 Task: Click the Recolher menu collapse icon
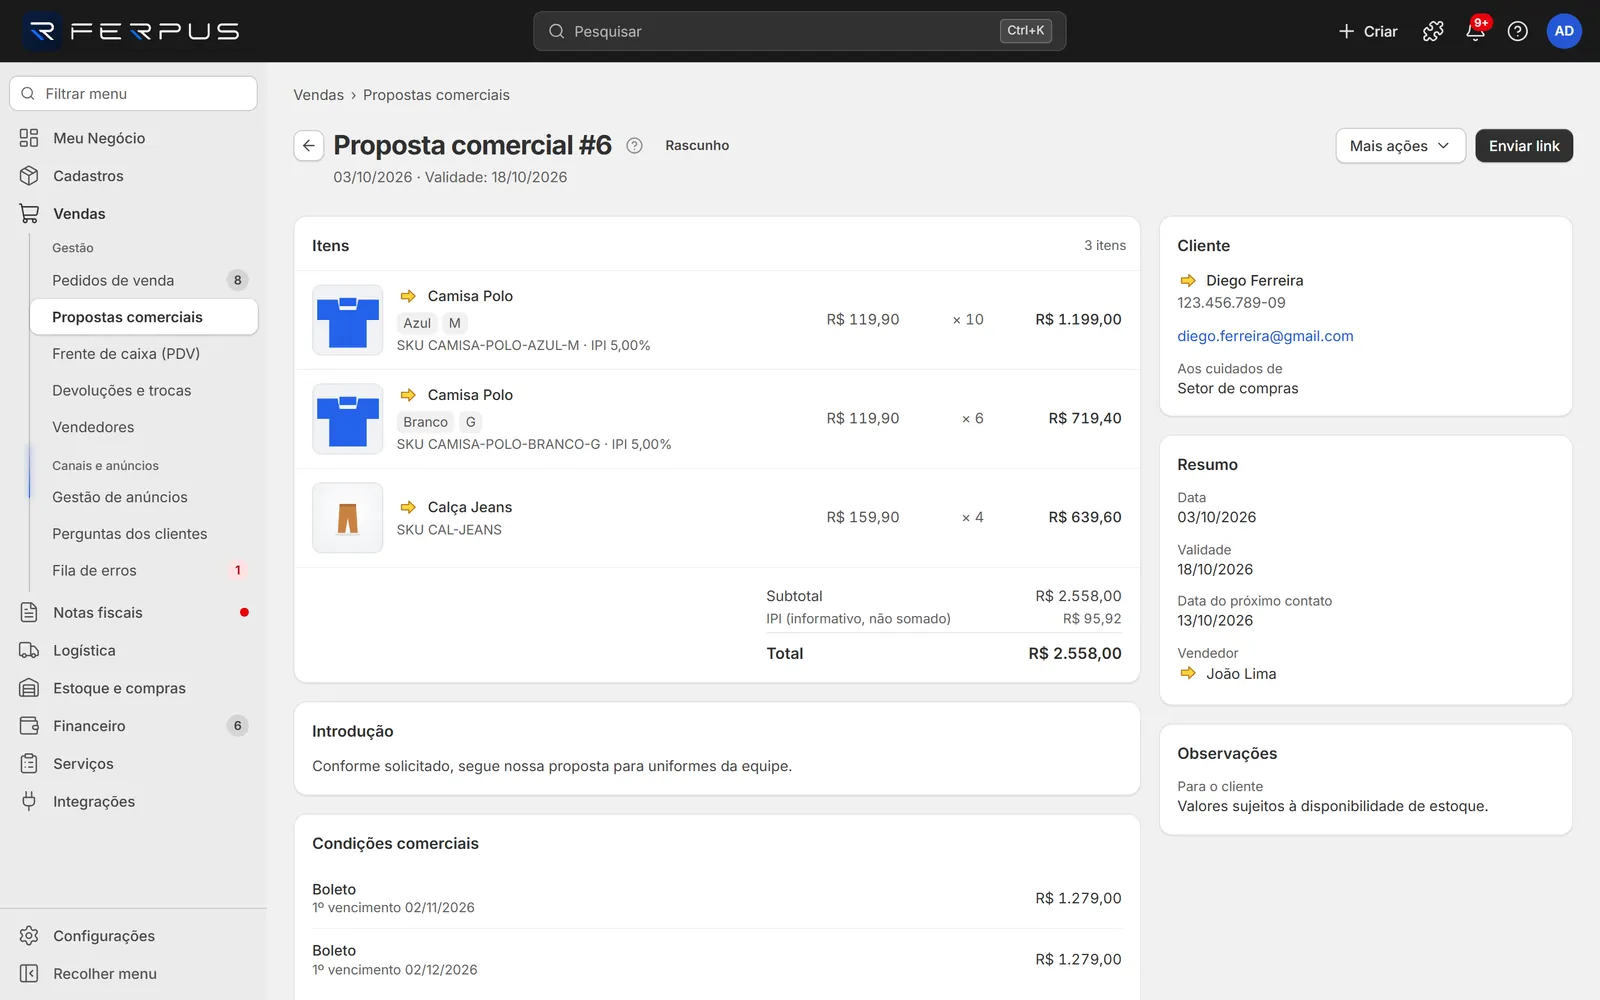click(29, 974)
